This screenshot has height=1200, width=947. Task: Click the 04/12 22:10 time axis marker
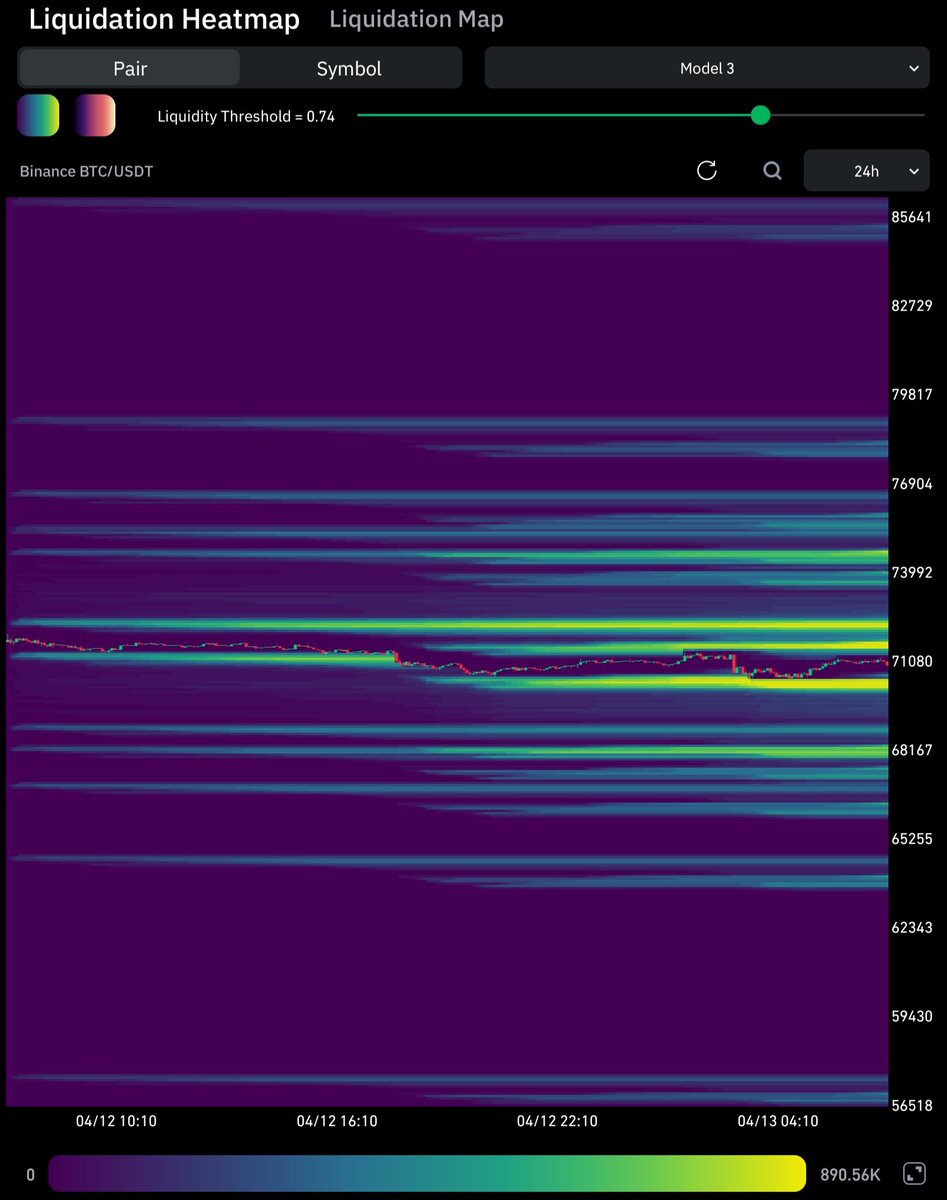[x=557, y=1121]
